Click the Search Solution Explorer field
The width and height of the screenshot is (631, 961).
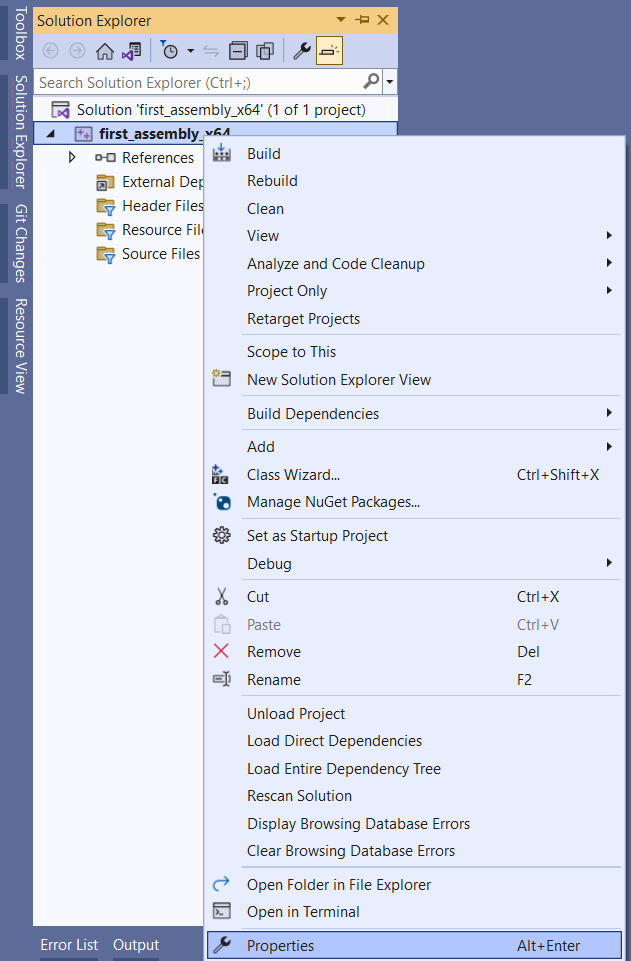point(198,82)
